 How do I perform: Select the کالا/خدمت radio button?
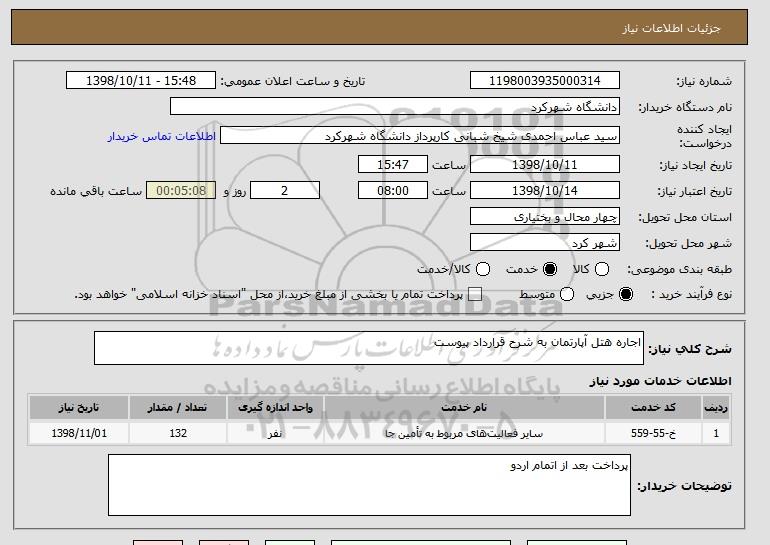[x=483, y=269]
